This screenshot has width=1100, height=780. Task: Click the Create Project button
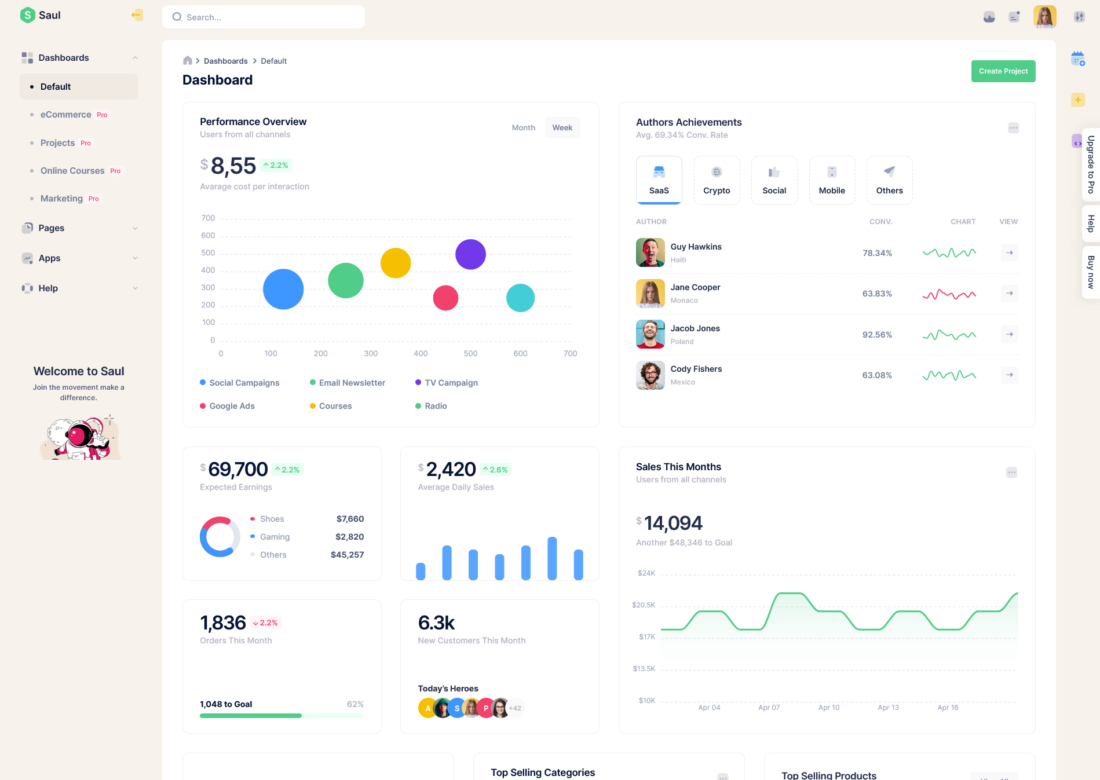tap(1003, 71)
